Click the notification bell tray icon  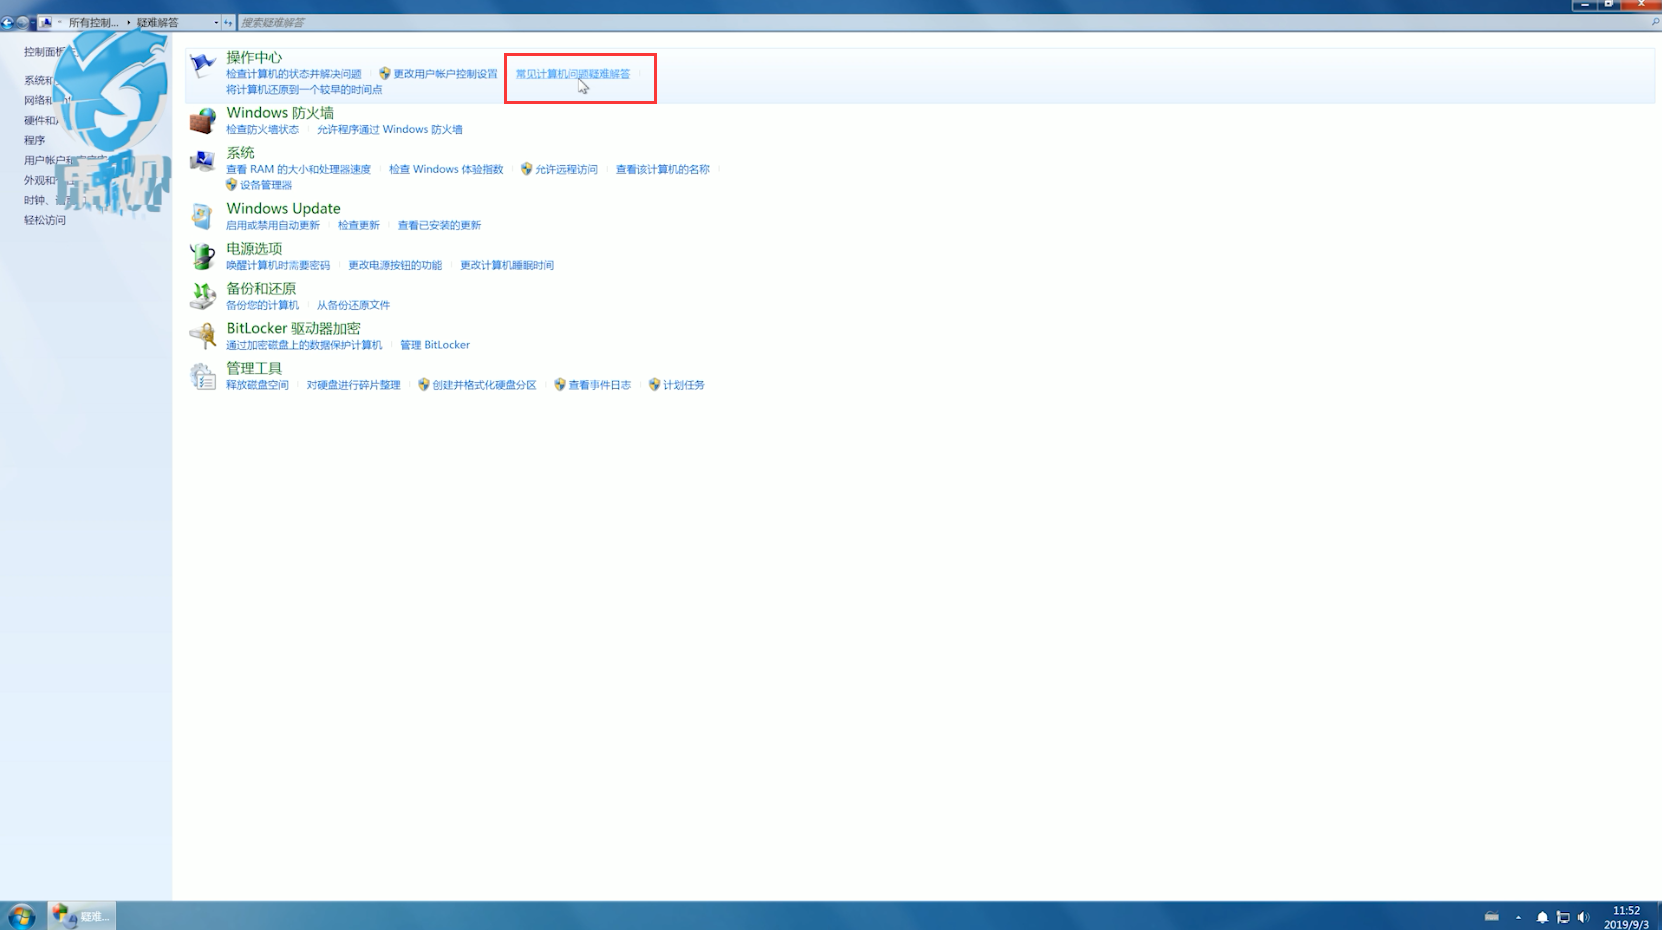[x=1542, y=917]
